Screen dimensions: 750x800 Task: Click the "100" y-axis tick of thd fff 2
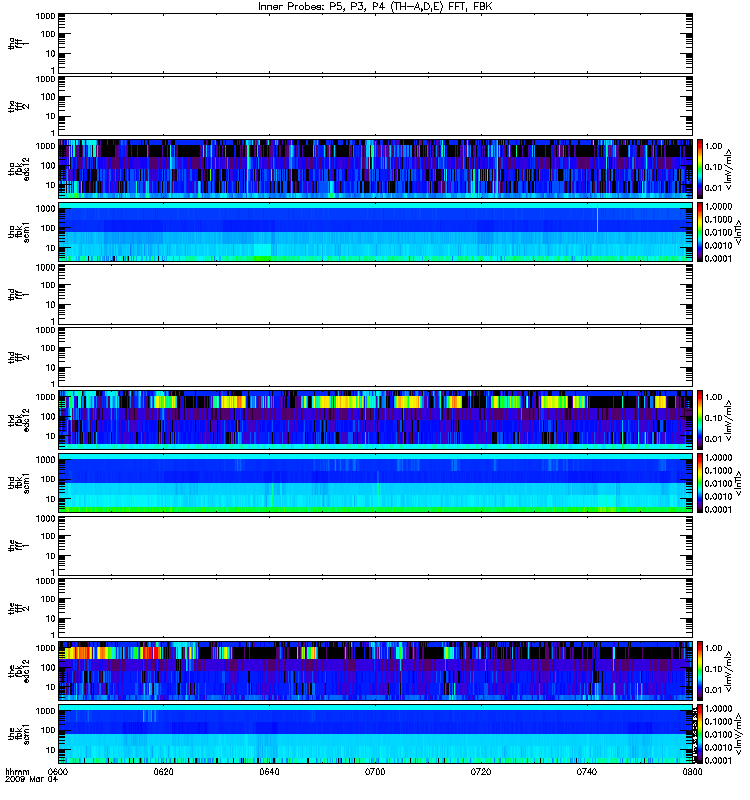[48, 348]
